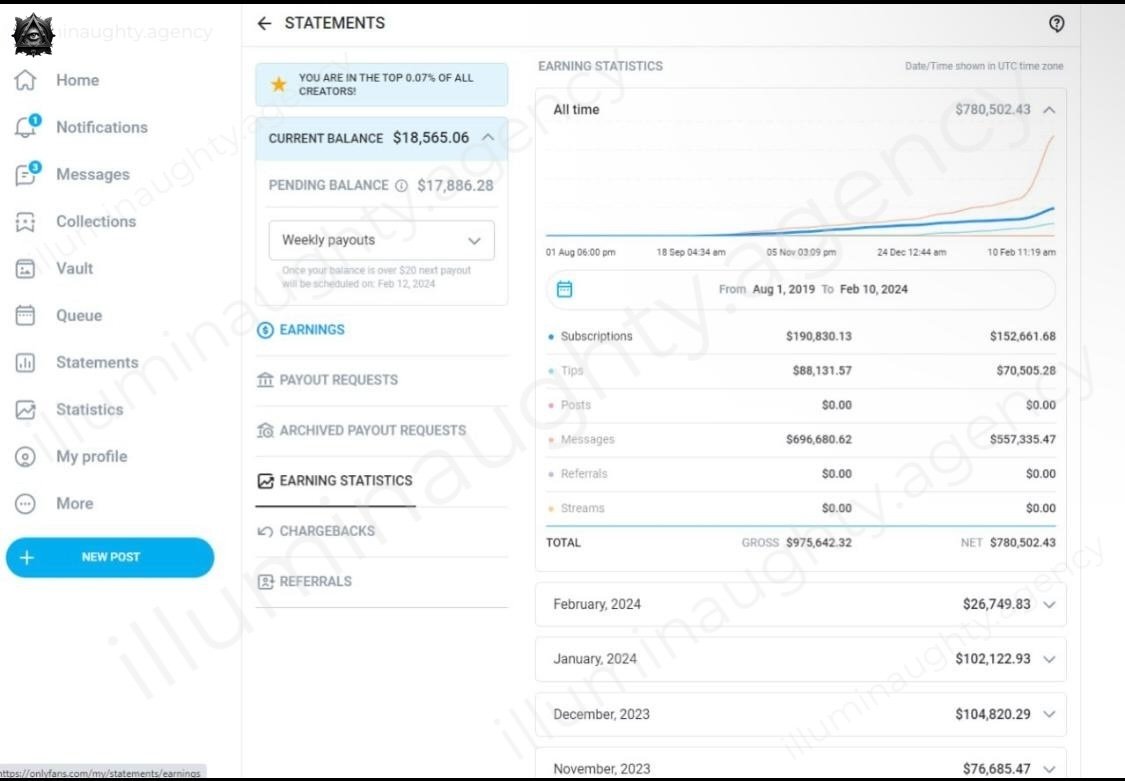This screenshot has width=1125, height=781.
Task: Expand the February, 2024 row
Action: 801,605
